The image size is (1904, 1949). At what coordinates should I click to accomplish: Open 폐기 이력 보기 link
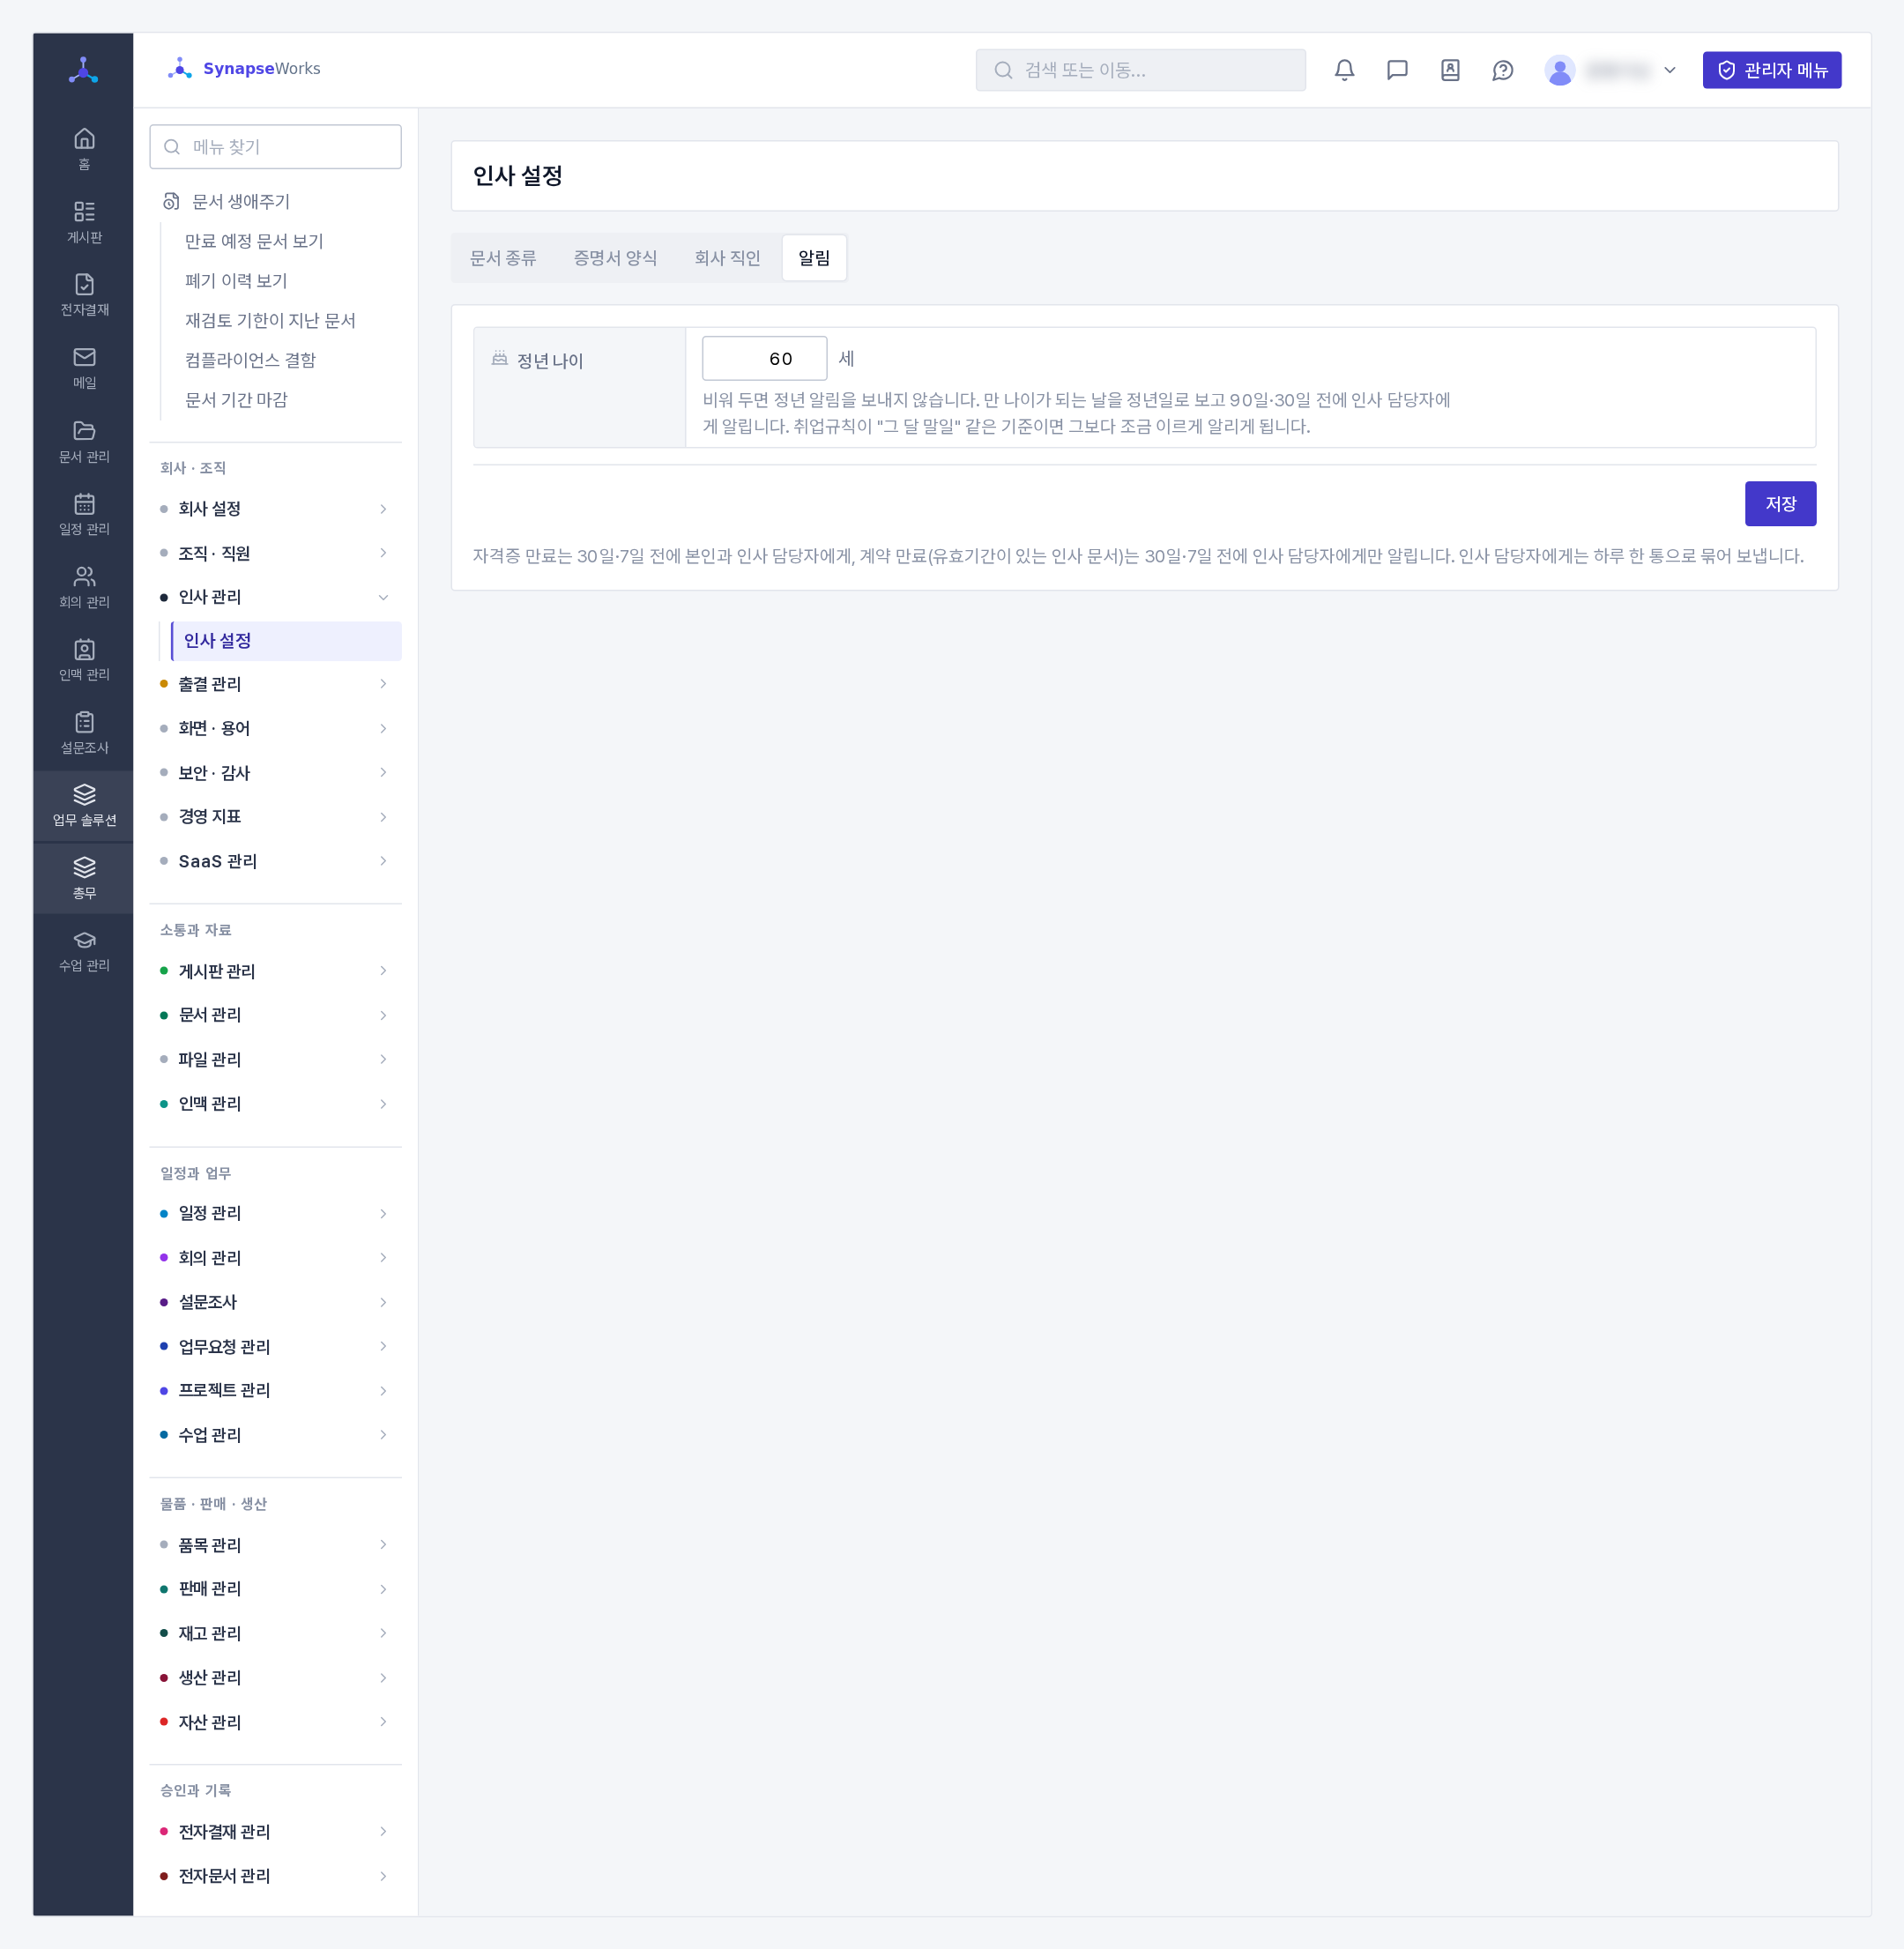[236, 281]
